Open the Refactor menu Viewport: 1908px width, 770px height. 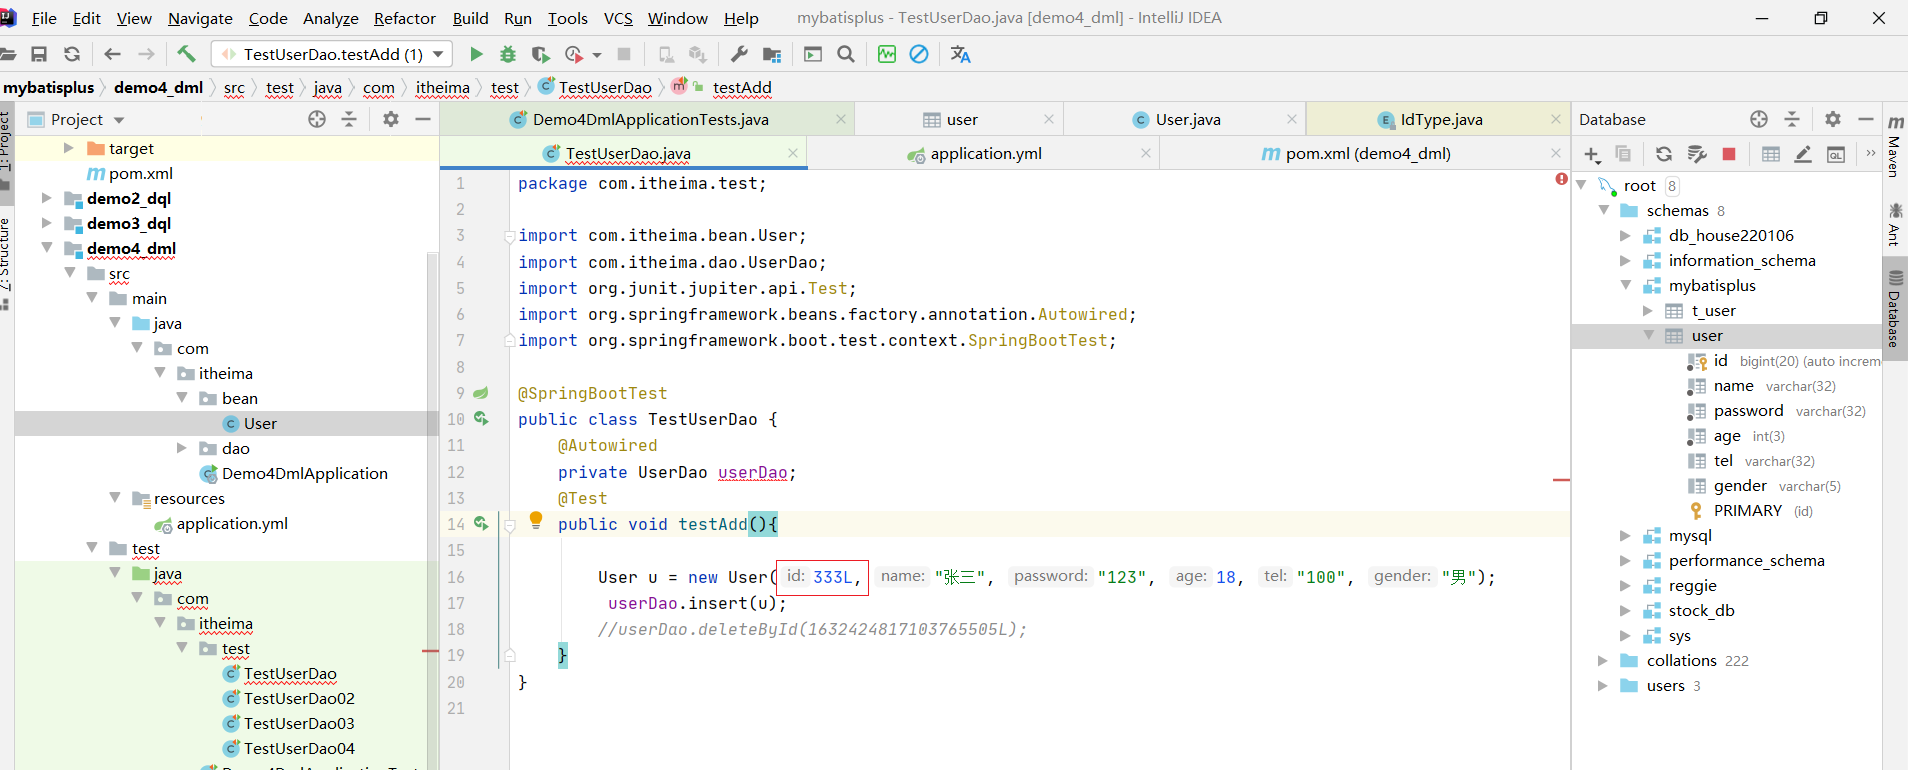pos(405,18)
